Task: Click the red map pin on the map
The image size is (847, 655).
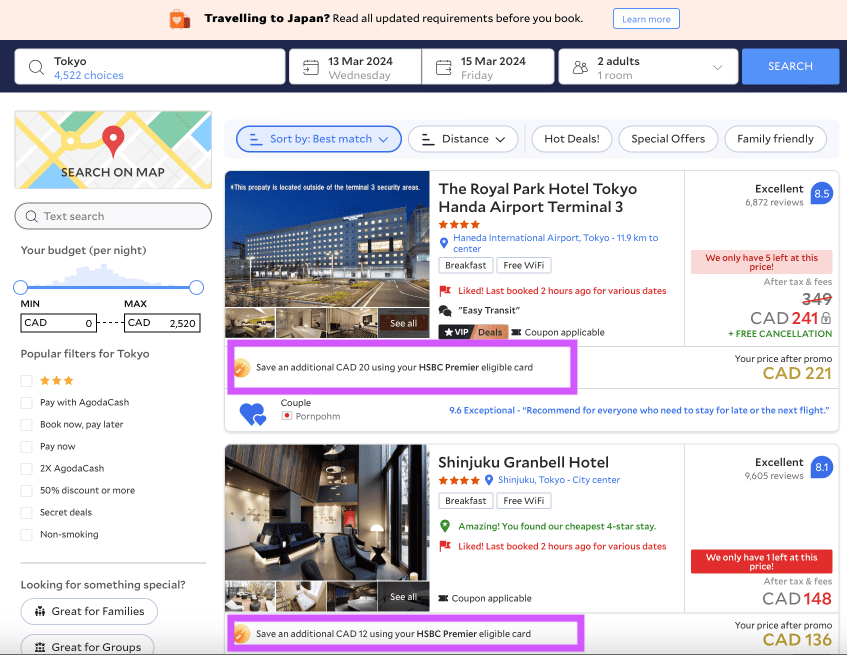Action: pyautogui.click(x=113, y=141)
